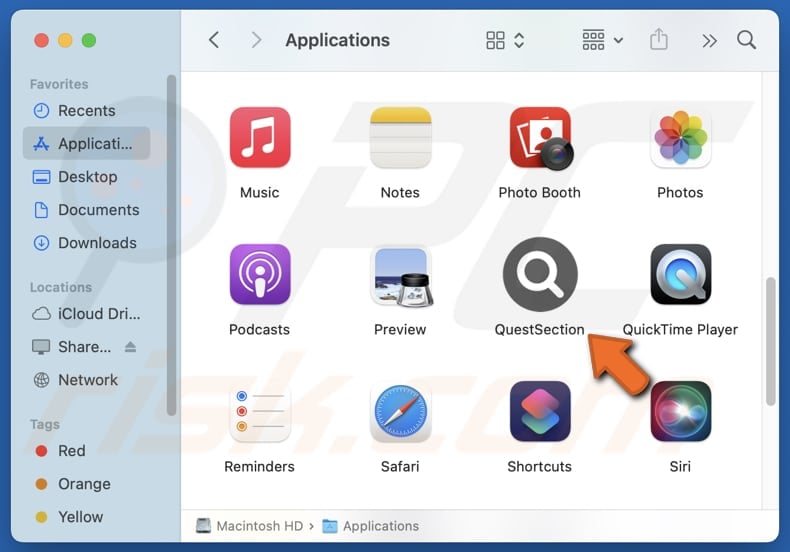The image size is (790, 552).
Task: Show more toolbar items via double chevron
Action: 709,41
